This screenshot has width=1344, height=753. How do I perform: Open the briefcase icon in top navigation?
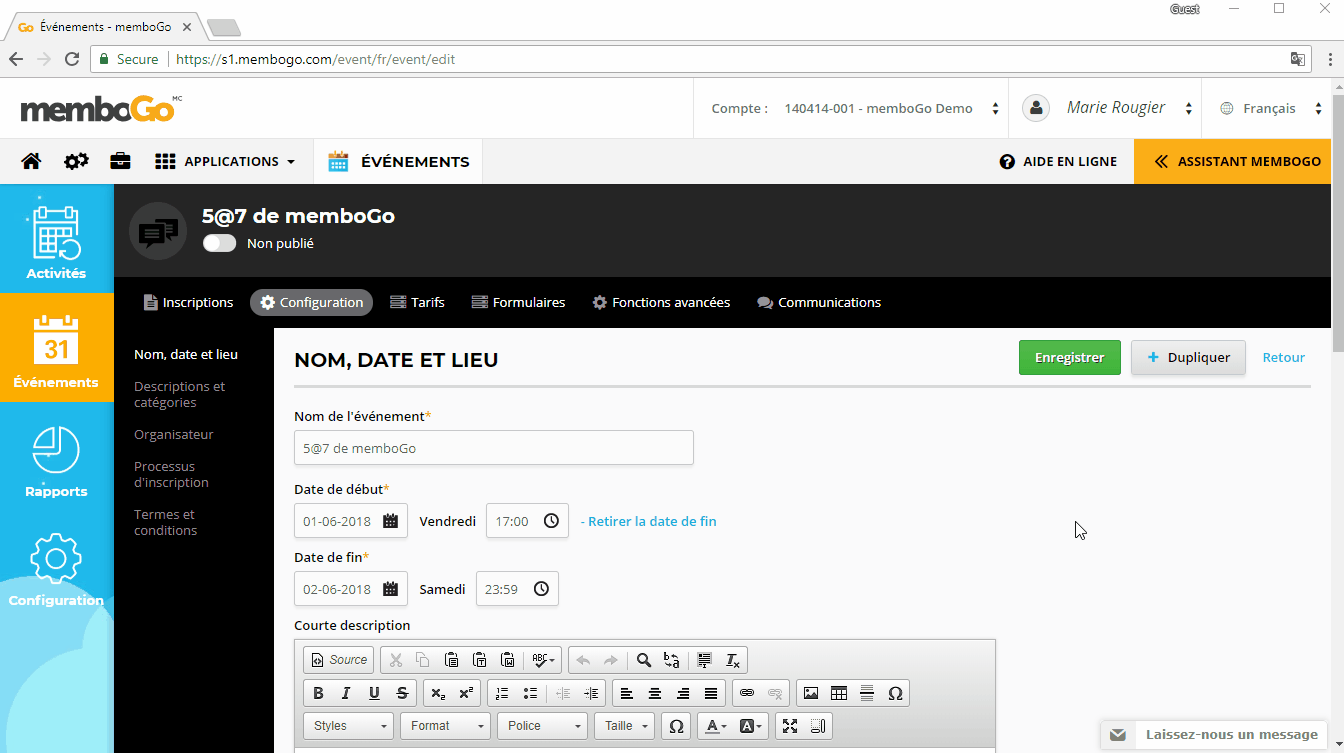coord(120,161)
